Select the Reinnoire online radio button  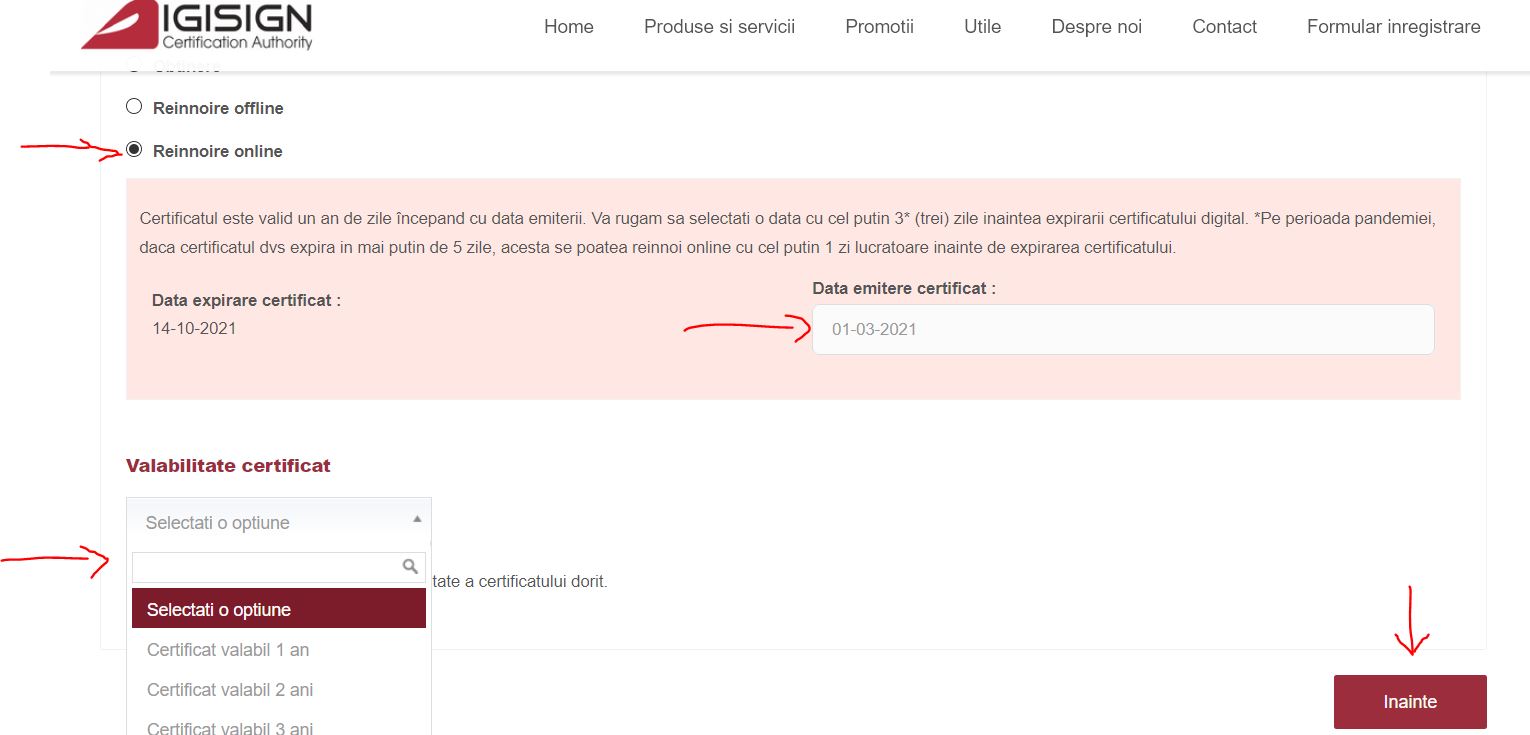tap(134, 149)
